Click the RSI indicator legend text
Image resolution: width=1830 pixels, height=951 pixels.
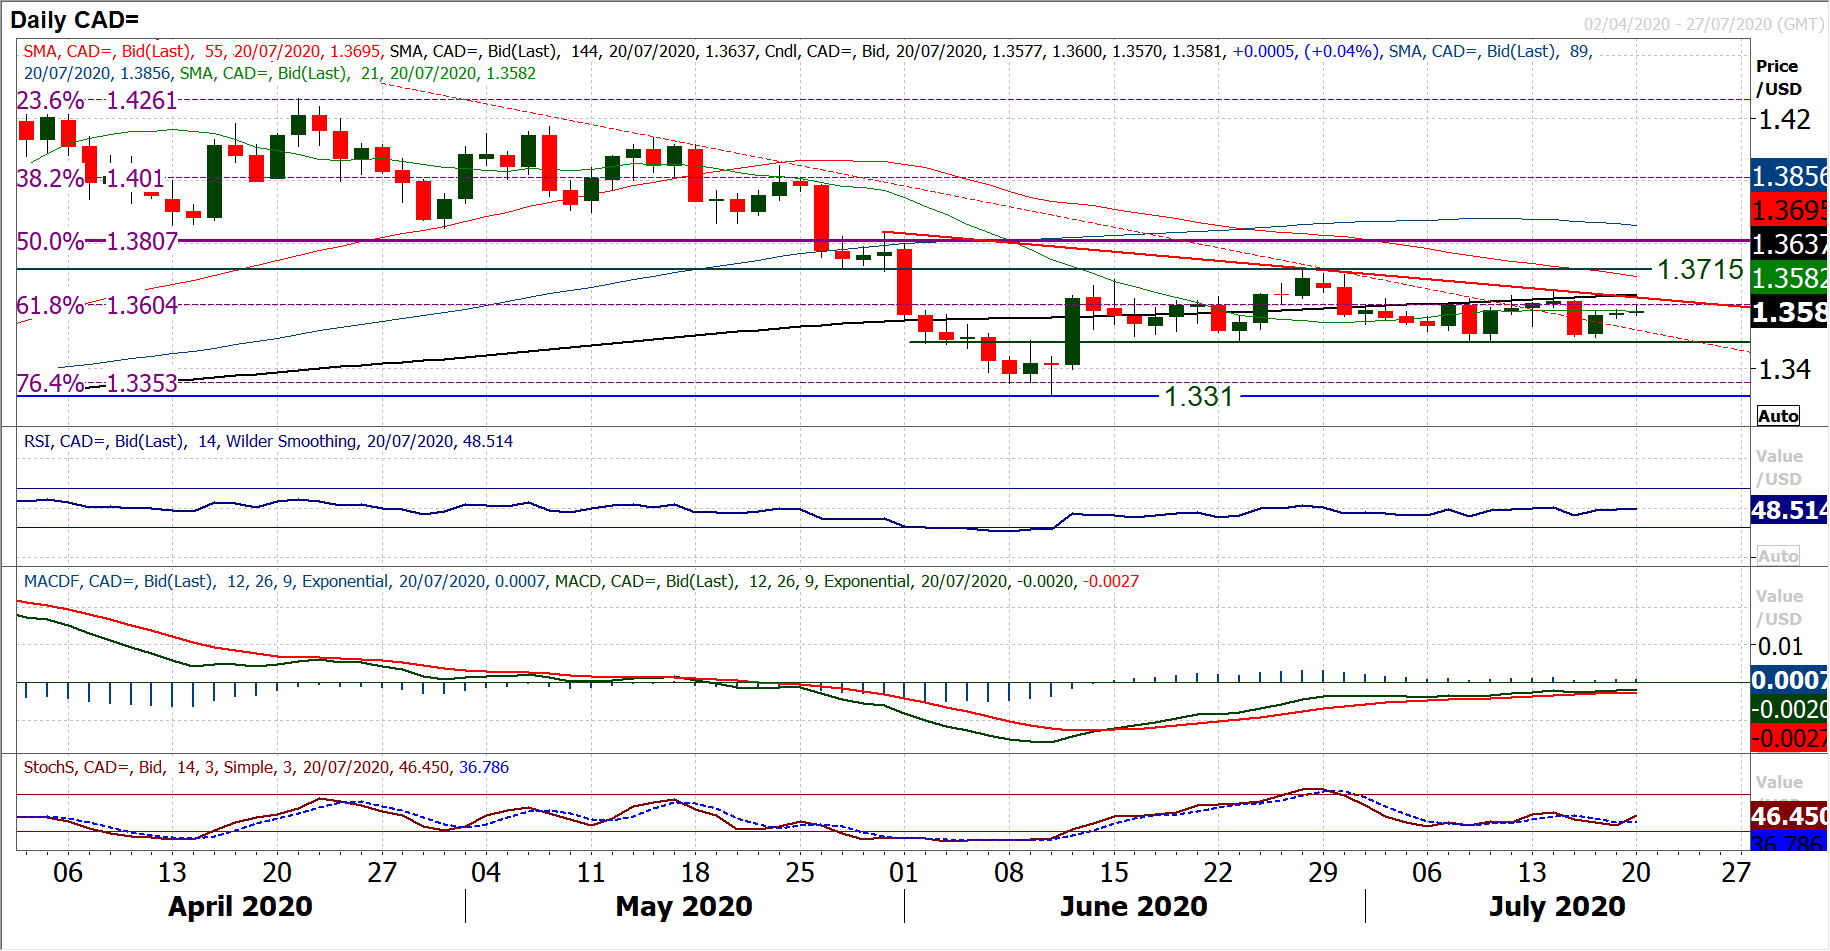268,441
